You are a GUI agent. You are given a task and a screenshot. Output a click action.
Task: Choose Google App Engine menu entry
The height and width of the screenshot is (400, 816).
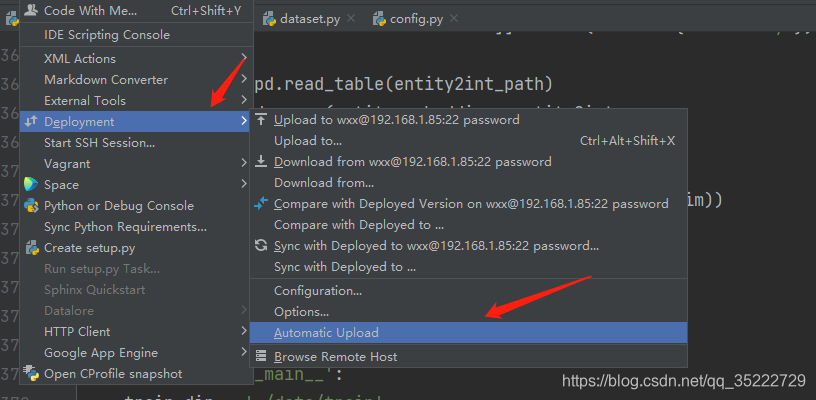coord(136,353)
